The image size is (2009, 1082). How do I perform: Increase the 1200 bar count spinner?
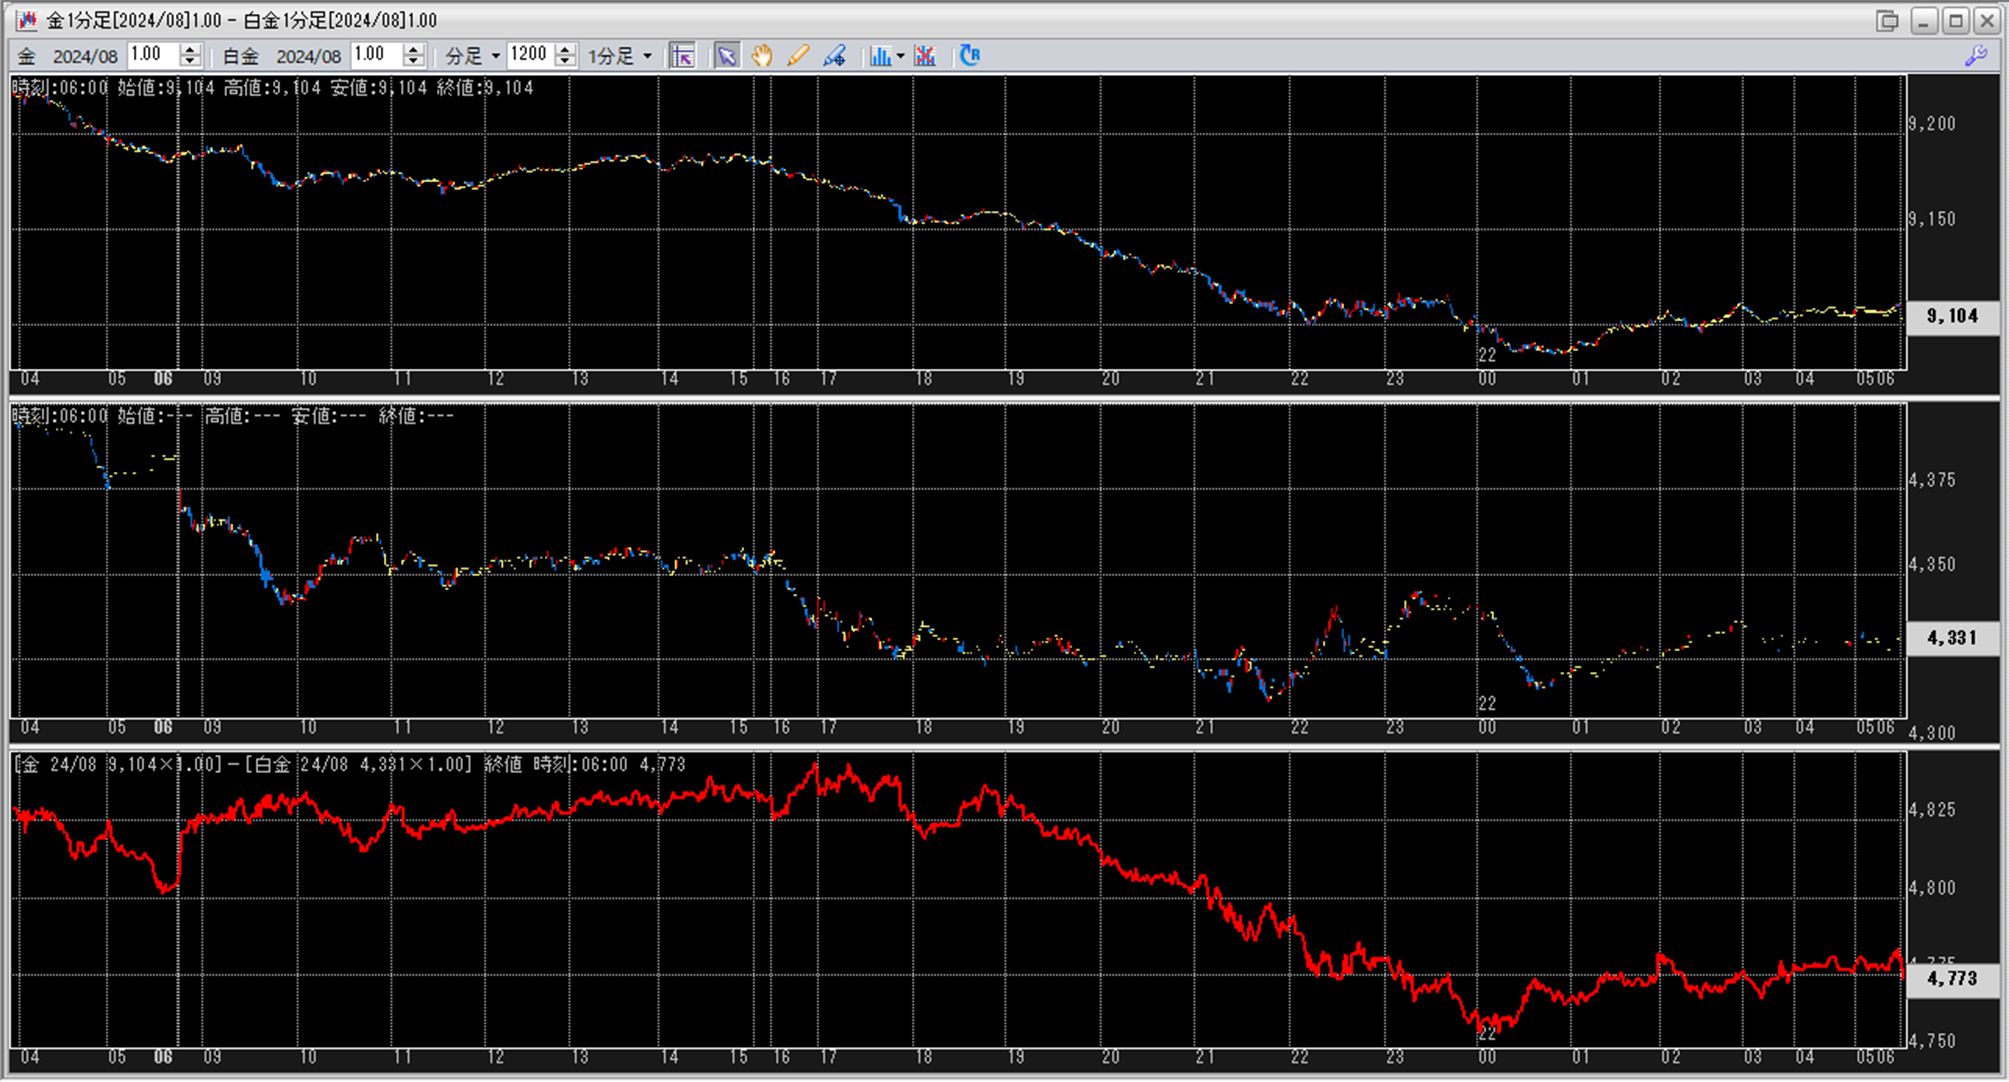click(x=565, y=49)
